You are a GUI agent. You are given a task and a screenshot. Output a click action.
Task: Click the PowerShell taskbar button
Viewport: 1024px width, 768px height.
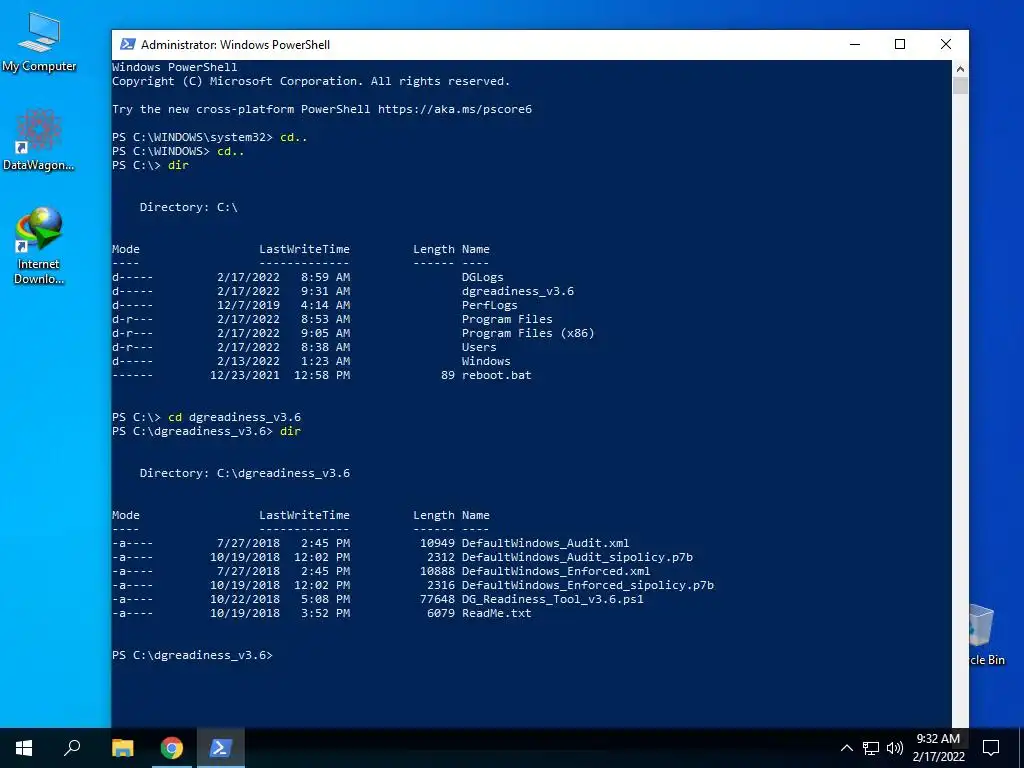point(220,748)
